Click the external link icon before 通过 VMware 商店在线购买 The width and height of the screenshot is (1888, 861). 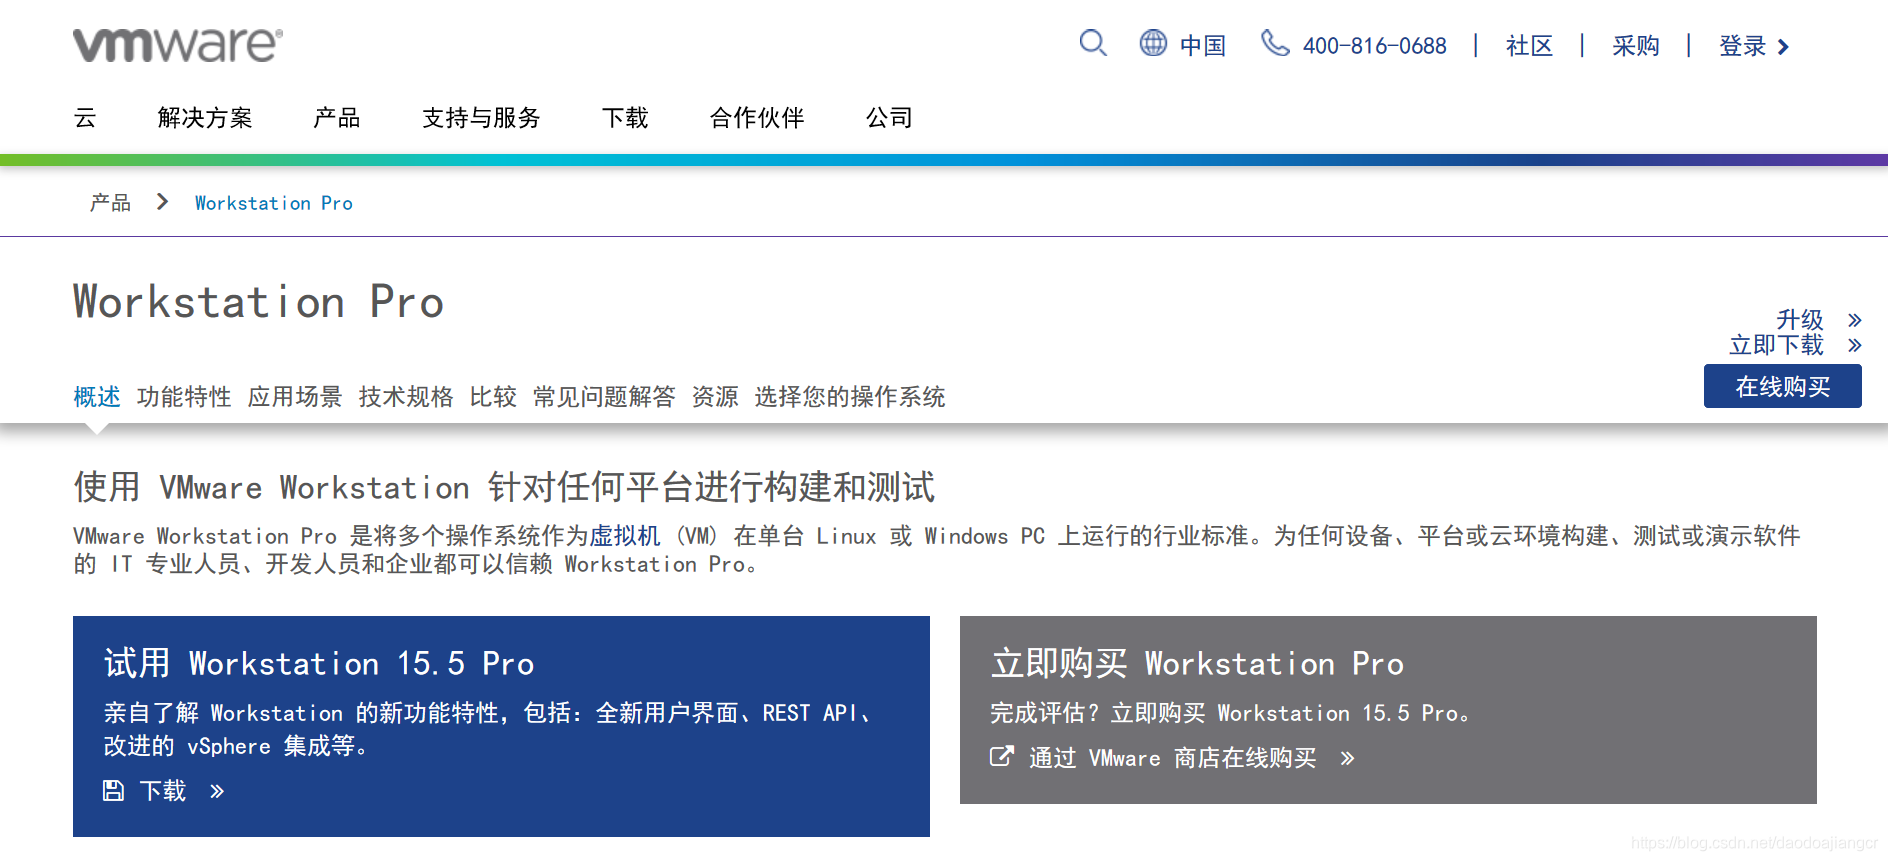pyautogui.click(x=1001, y=757)
